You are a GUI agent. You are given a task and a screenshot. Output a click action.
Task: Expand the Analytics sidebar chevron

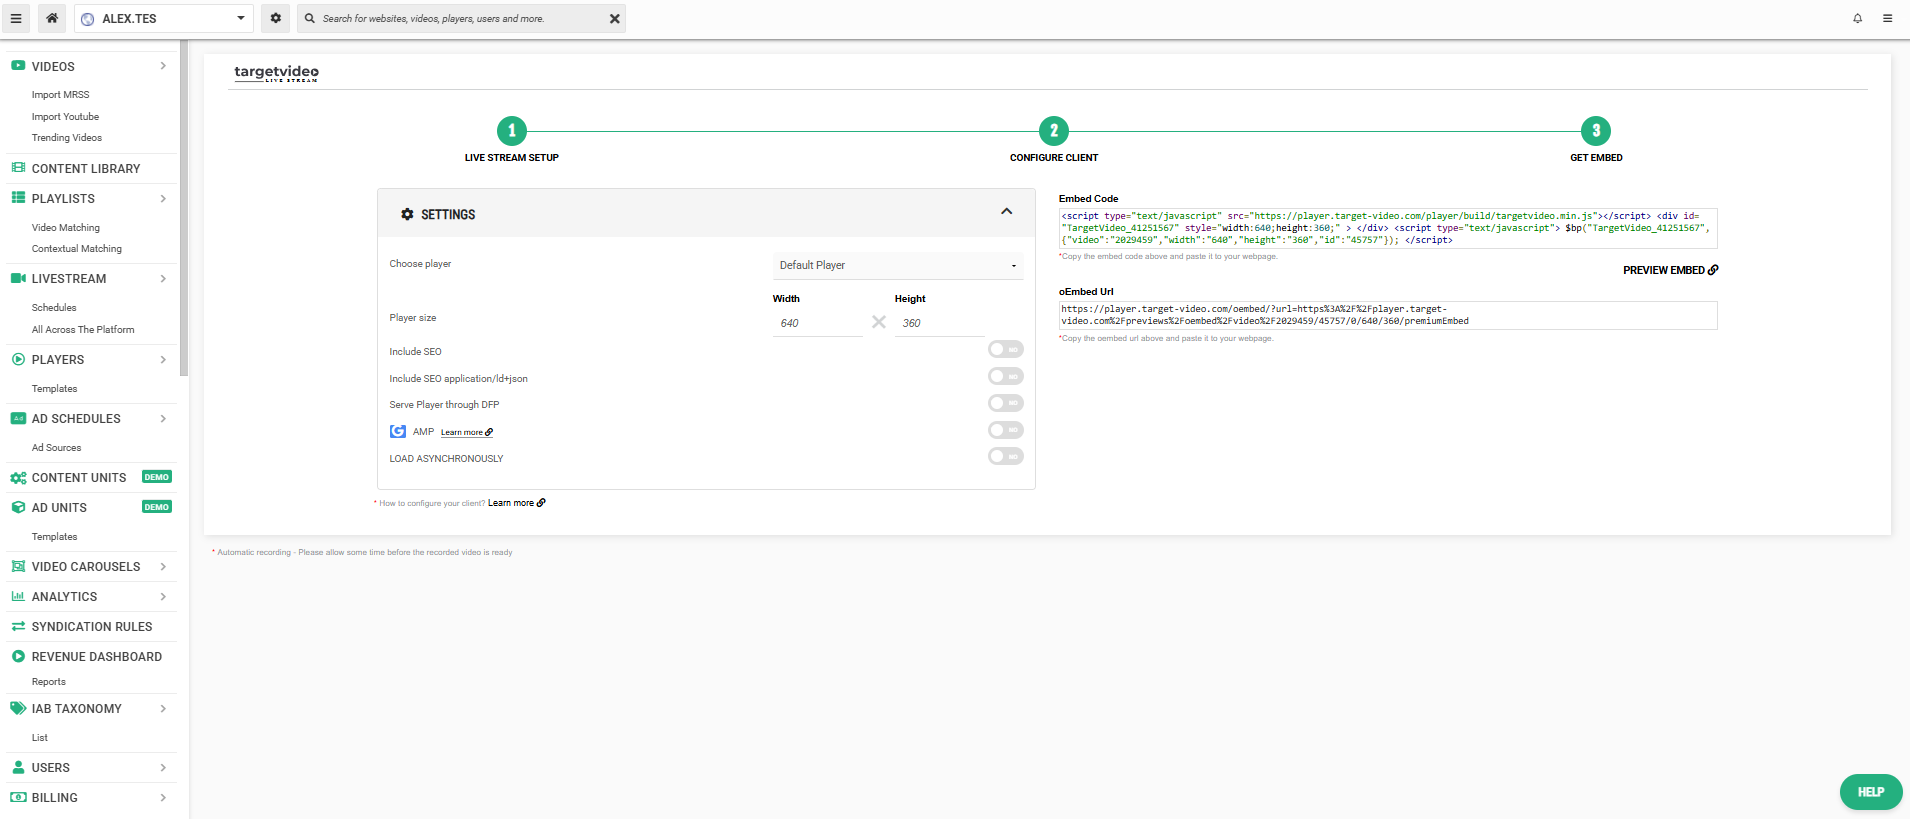coord(163,596)
